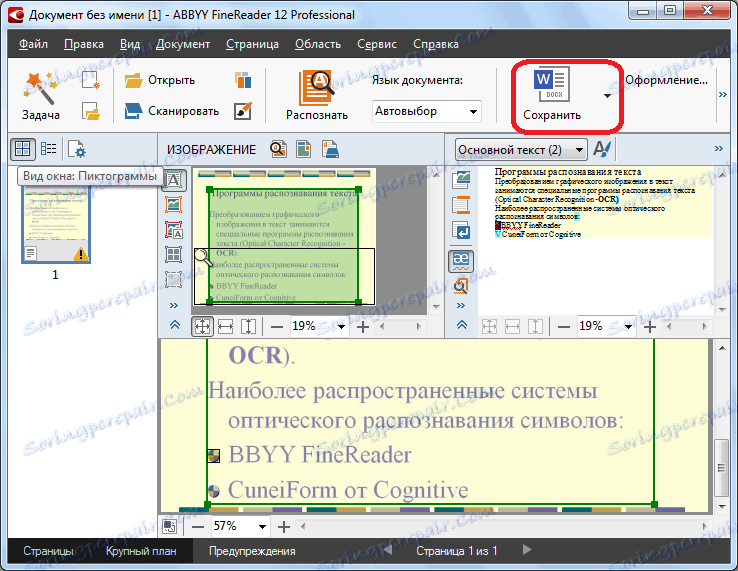This screenshot has width=738, height=571.
Task: Click the Задача magic wand icon
Action: (40, 89)
